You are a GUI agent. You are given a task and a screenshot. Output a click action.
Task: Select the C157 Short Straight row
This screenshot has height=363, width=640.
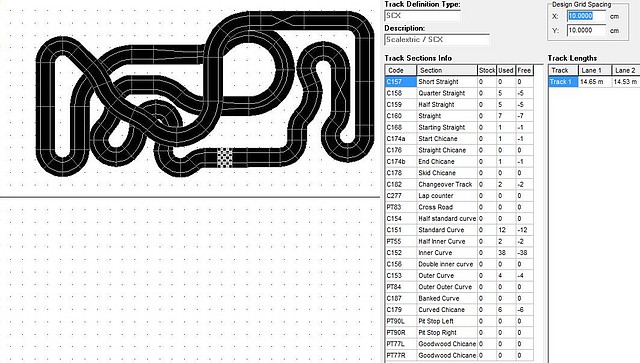[459, 82]
